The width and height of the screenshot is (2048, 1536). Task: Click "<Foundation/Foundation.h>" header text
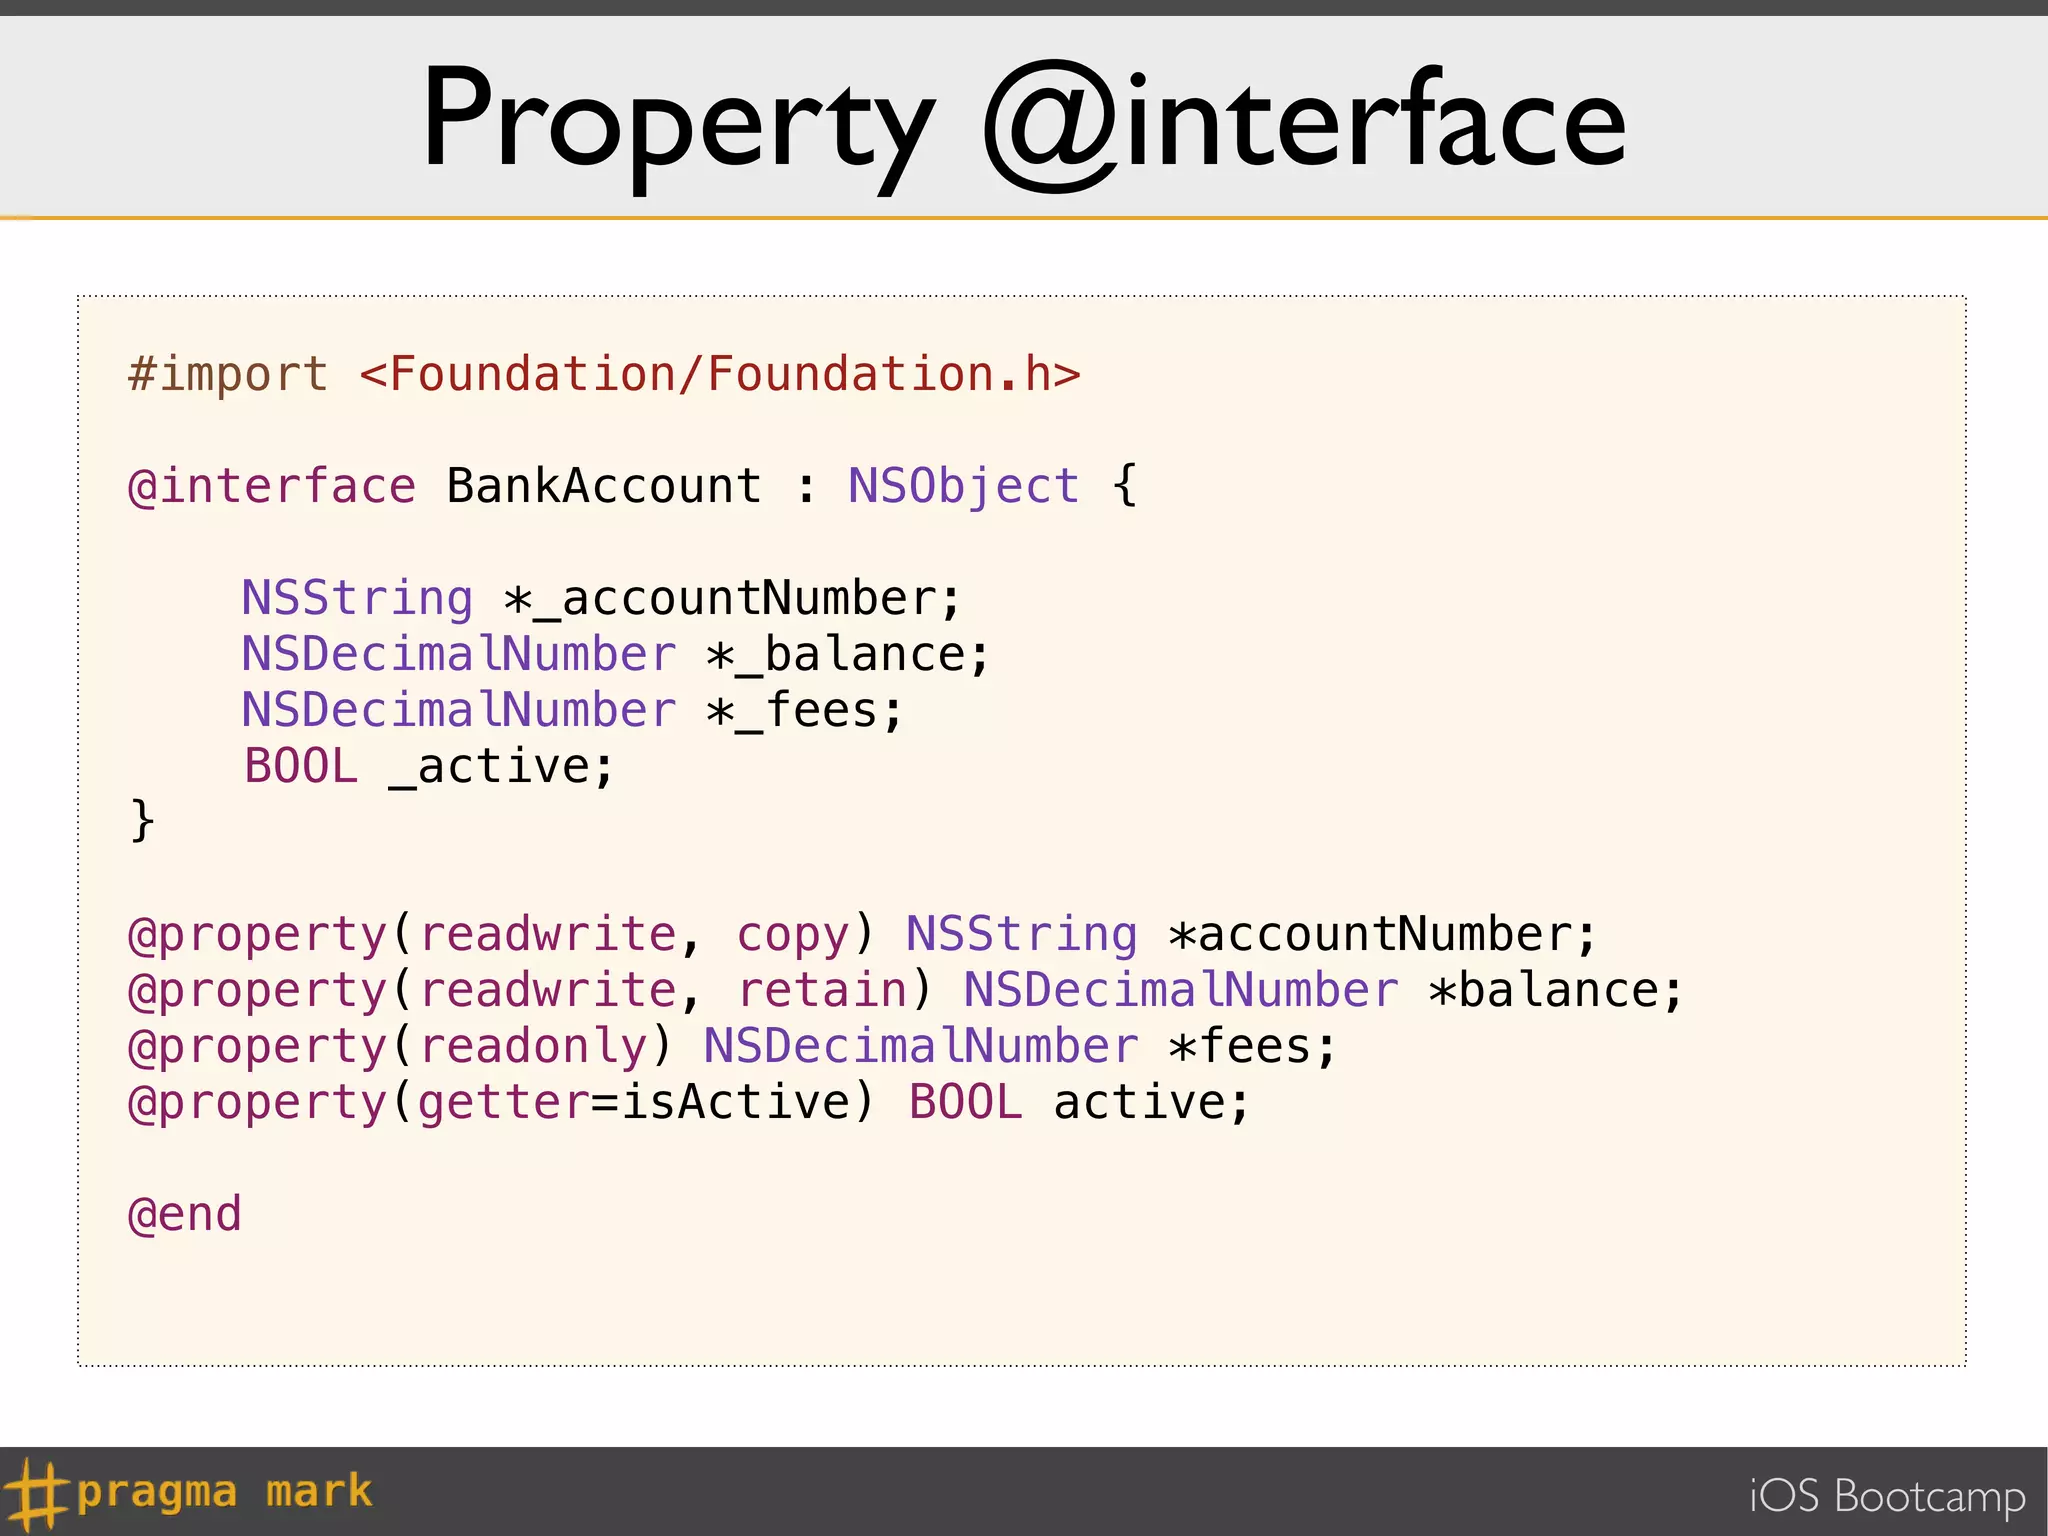[720, 375]
